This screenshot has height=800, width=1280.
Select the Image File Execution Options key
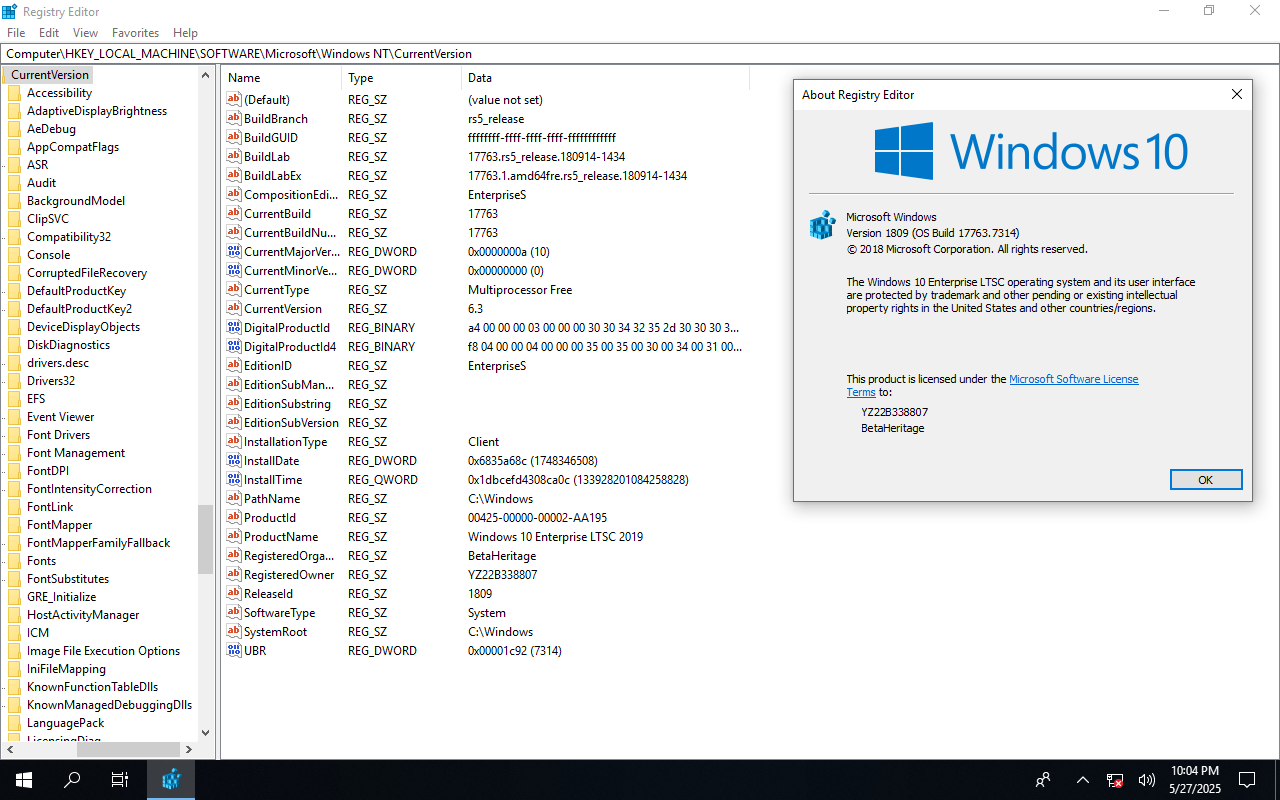tap(103, 651)
